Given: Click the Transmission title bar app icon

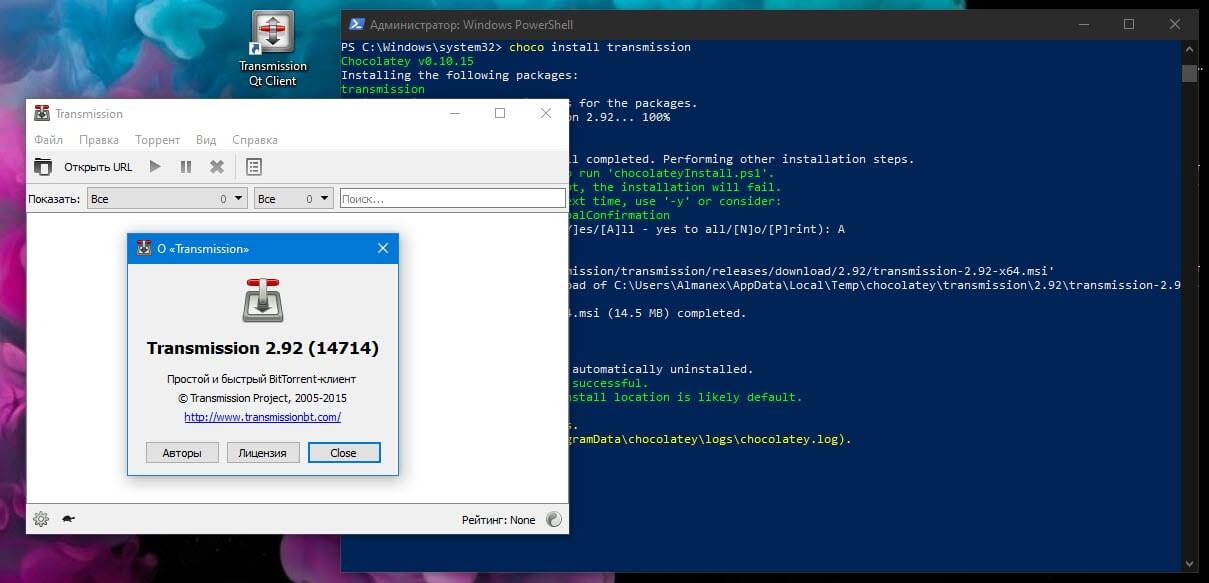Looking at the screenshot, I should point(42,113).
